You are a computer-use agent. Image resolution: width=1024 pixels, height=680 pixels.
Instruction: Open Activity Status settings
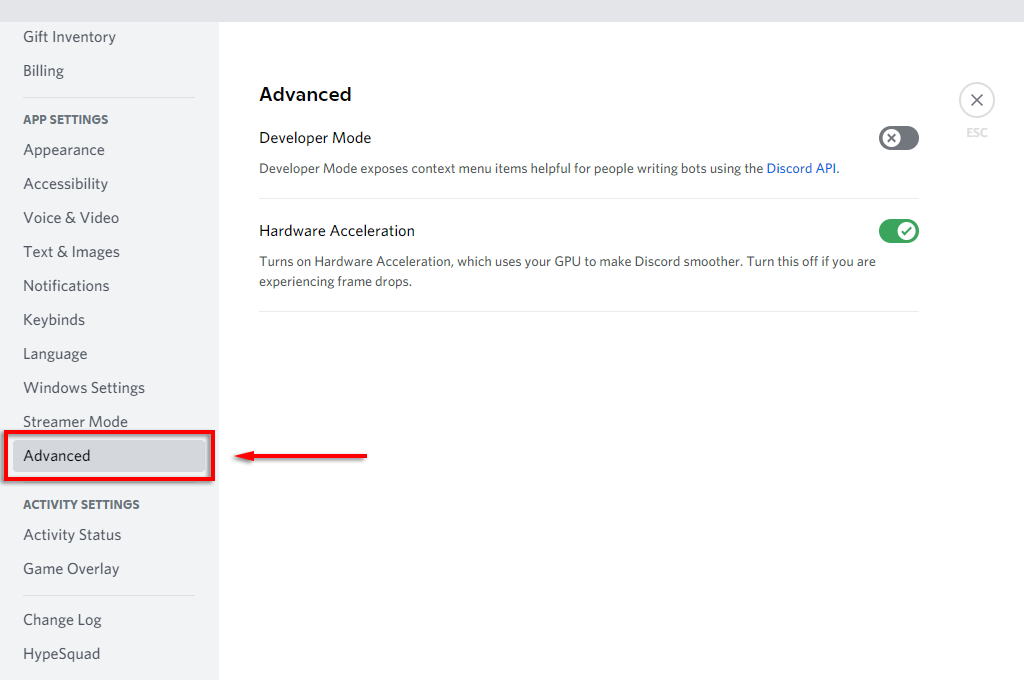(x=72, y=535)
